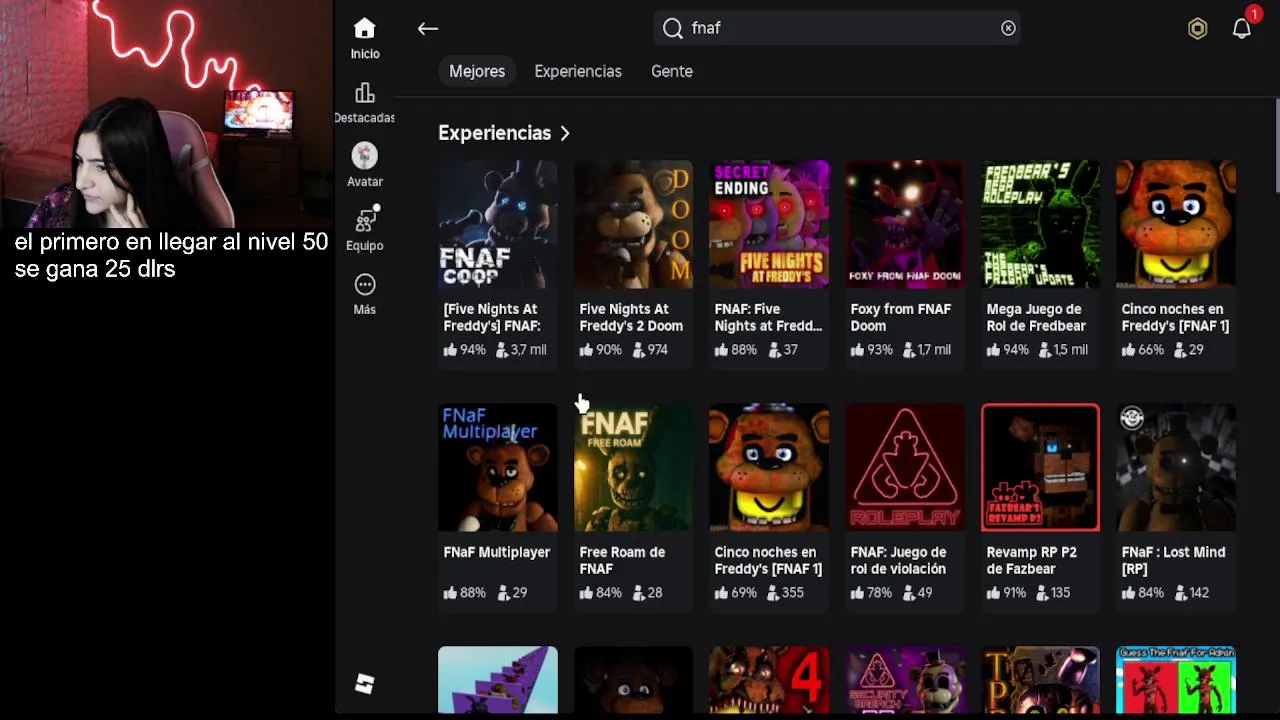Open the Inicio home sidebar icon

(365, 29)
